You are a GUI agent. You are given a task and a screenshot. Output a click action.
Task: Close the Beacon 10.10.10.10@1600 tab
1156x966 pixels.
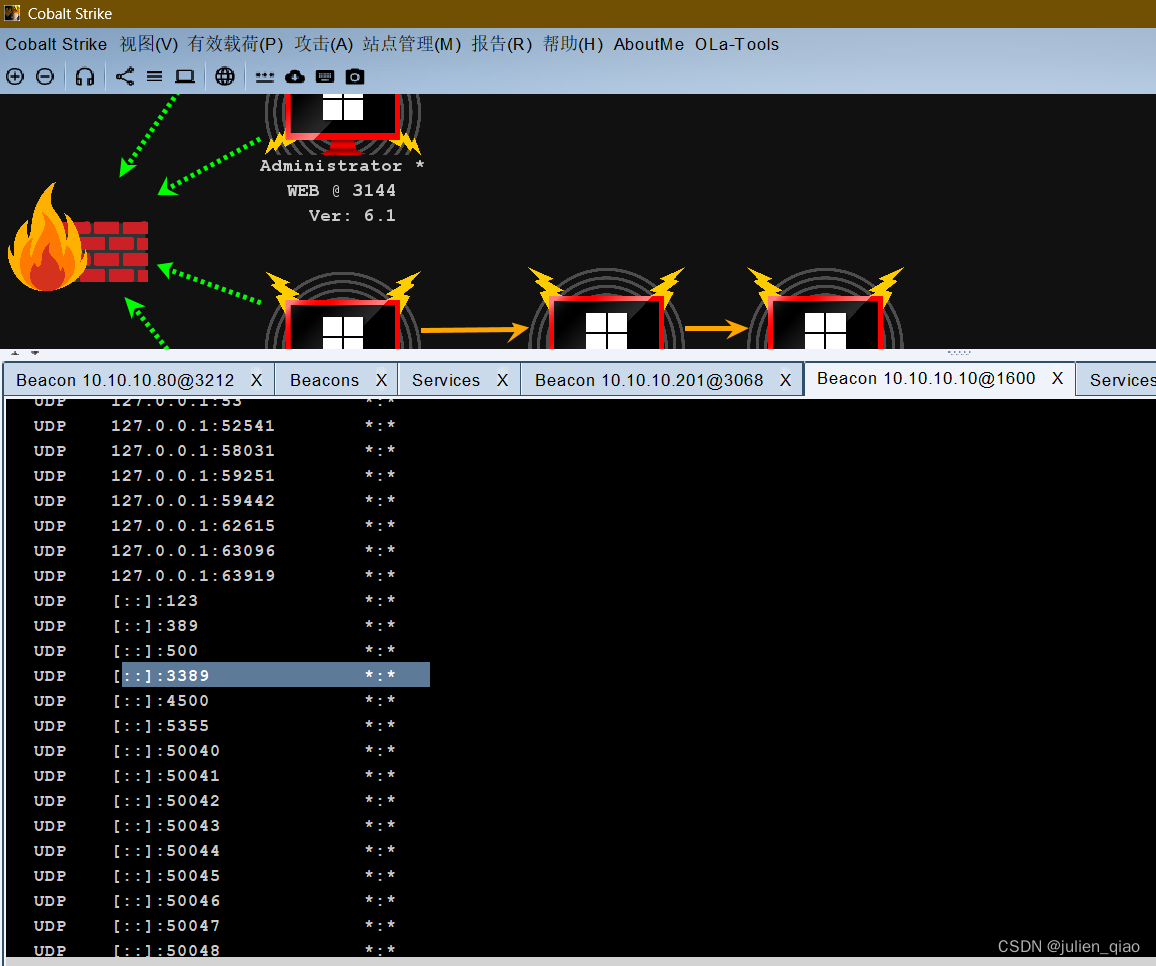1057,378
